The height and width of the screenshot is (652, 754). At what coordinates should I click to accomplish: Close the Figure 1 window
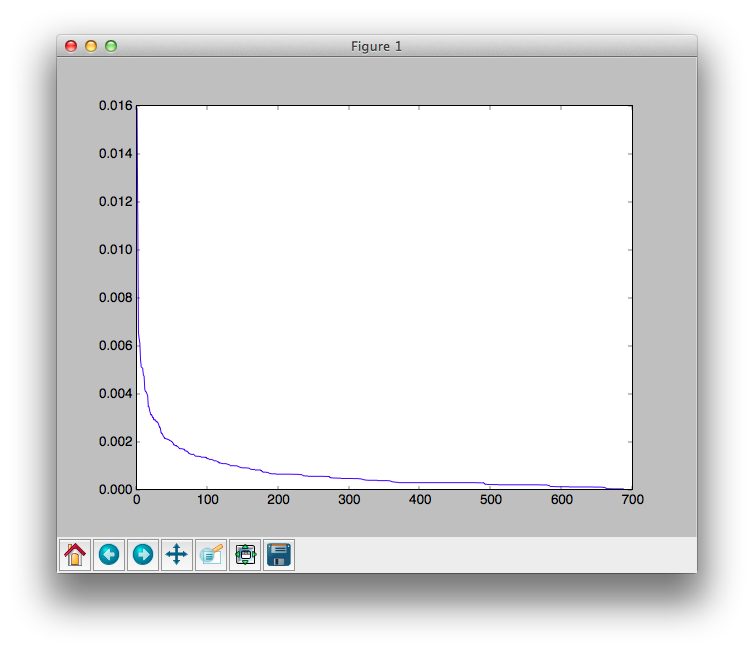[x=71, y=46]
